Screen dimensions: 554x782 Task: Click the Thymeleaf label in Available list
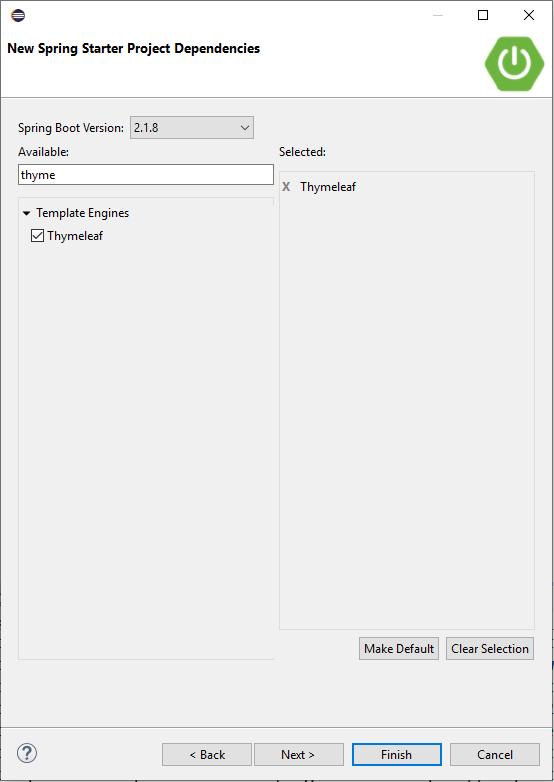(x=75, y=235)
